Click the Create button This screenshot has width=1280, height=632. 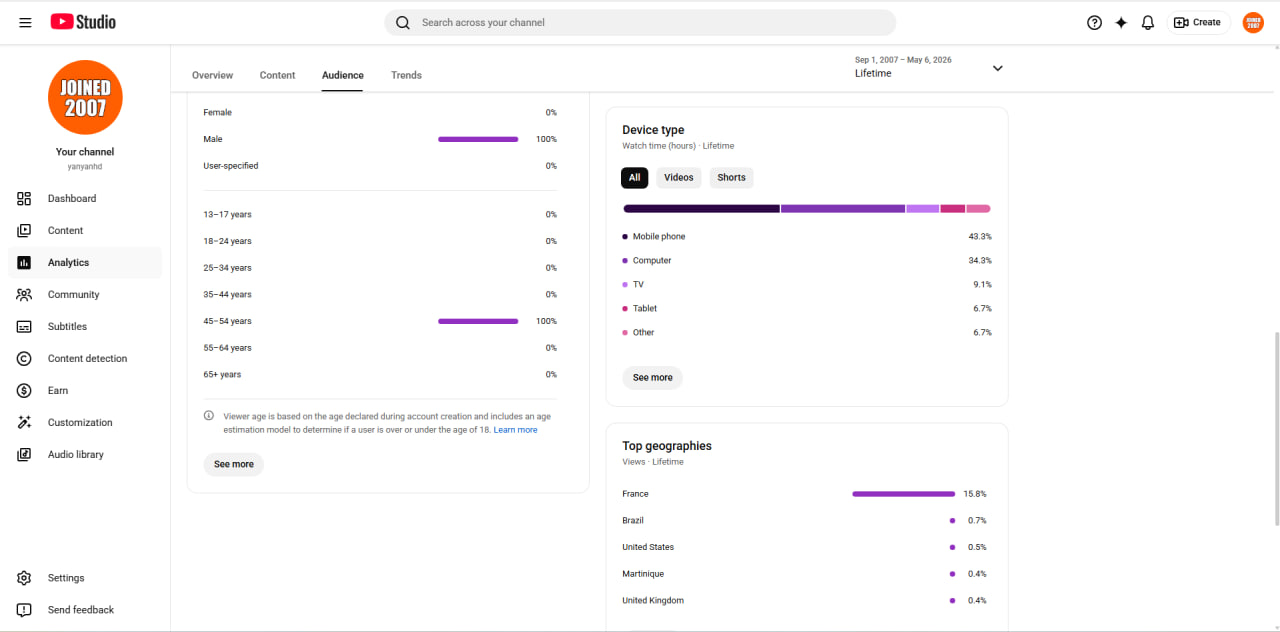[x=1198, y=22]
